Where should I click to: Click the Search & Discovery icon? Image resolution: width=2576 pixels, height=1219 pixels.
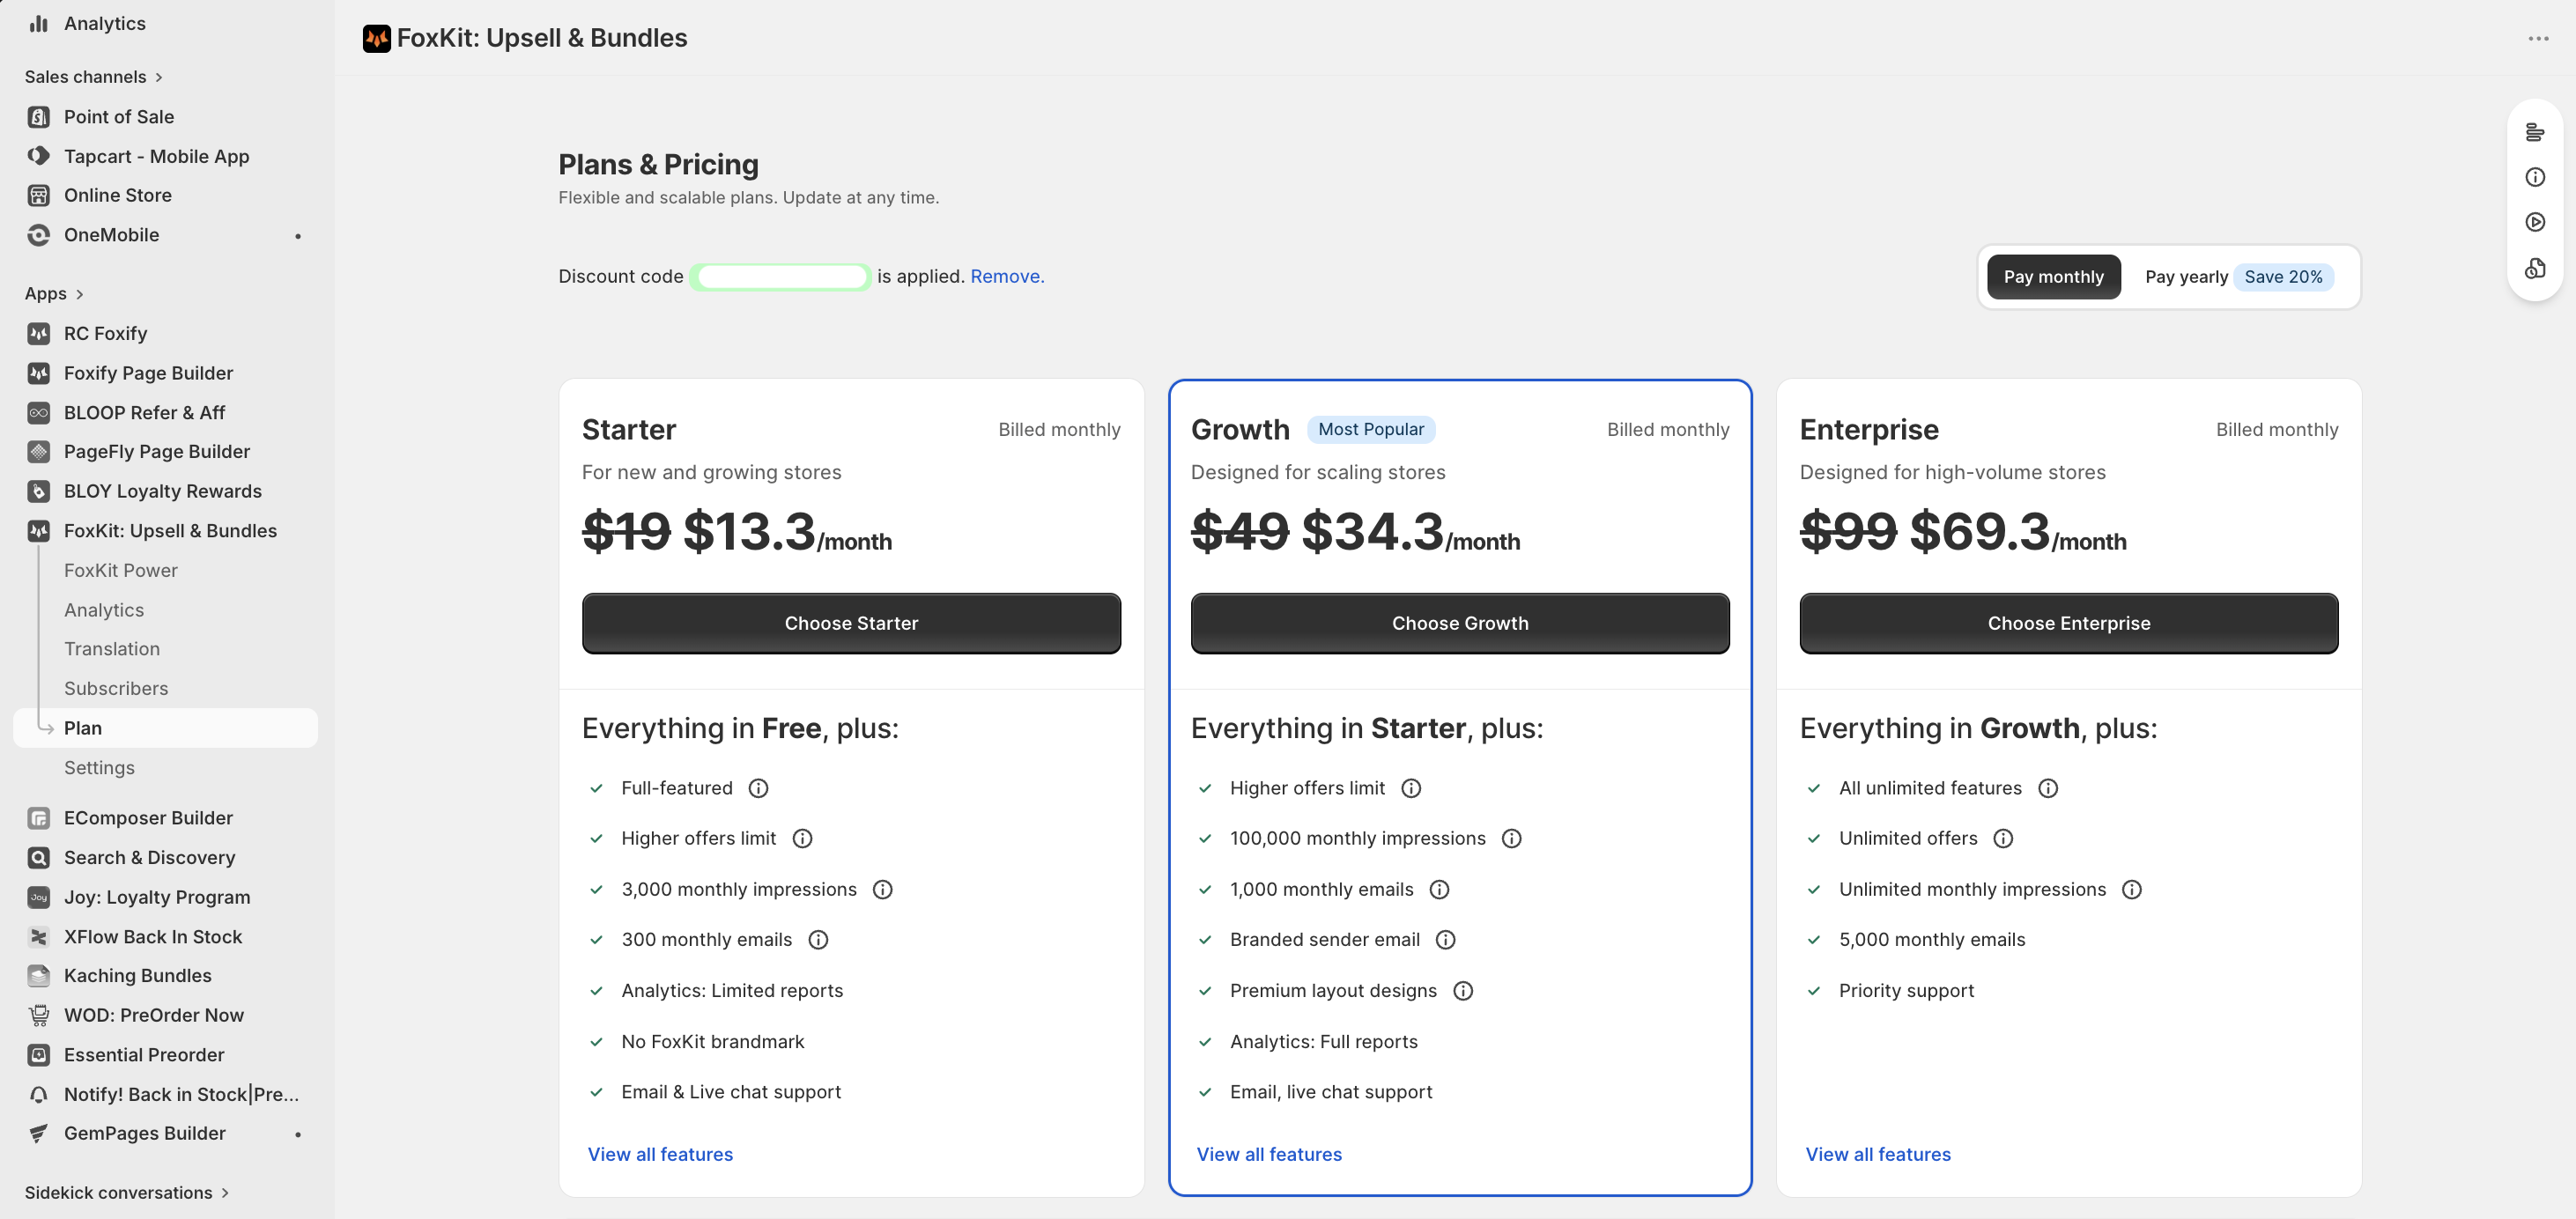click(39, 858)
